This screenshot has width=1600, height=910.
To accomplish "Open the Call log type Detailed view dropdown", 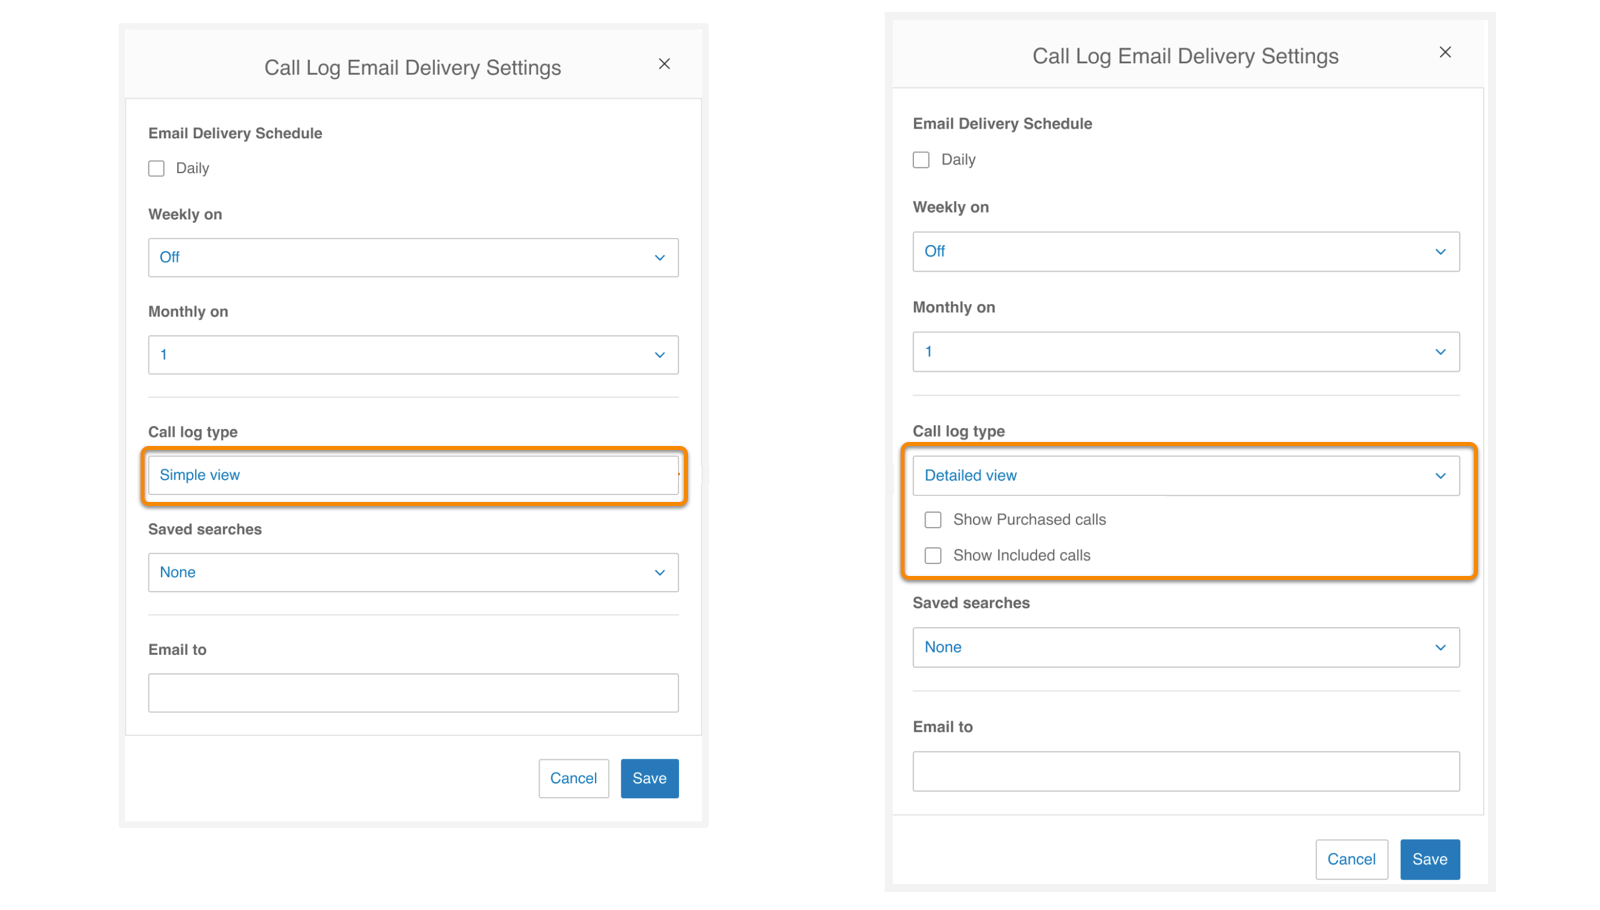I will (1185, 476).
